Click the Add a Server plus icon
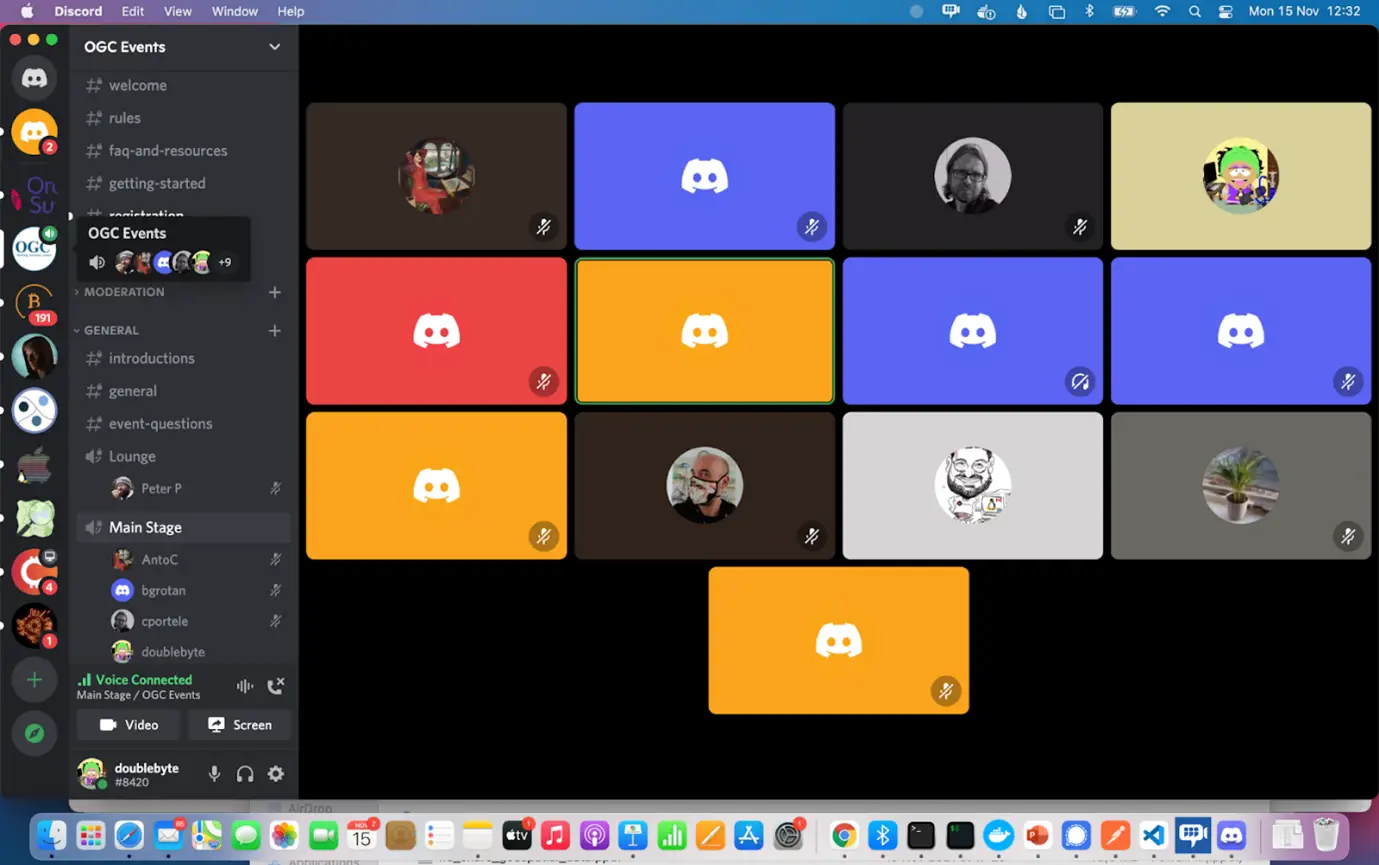1379x865 pixels. tap(34, 680)
